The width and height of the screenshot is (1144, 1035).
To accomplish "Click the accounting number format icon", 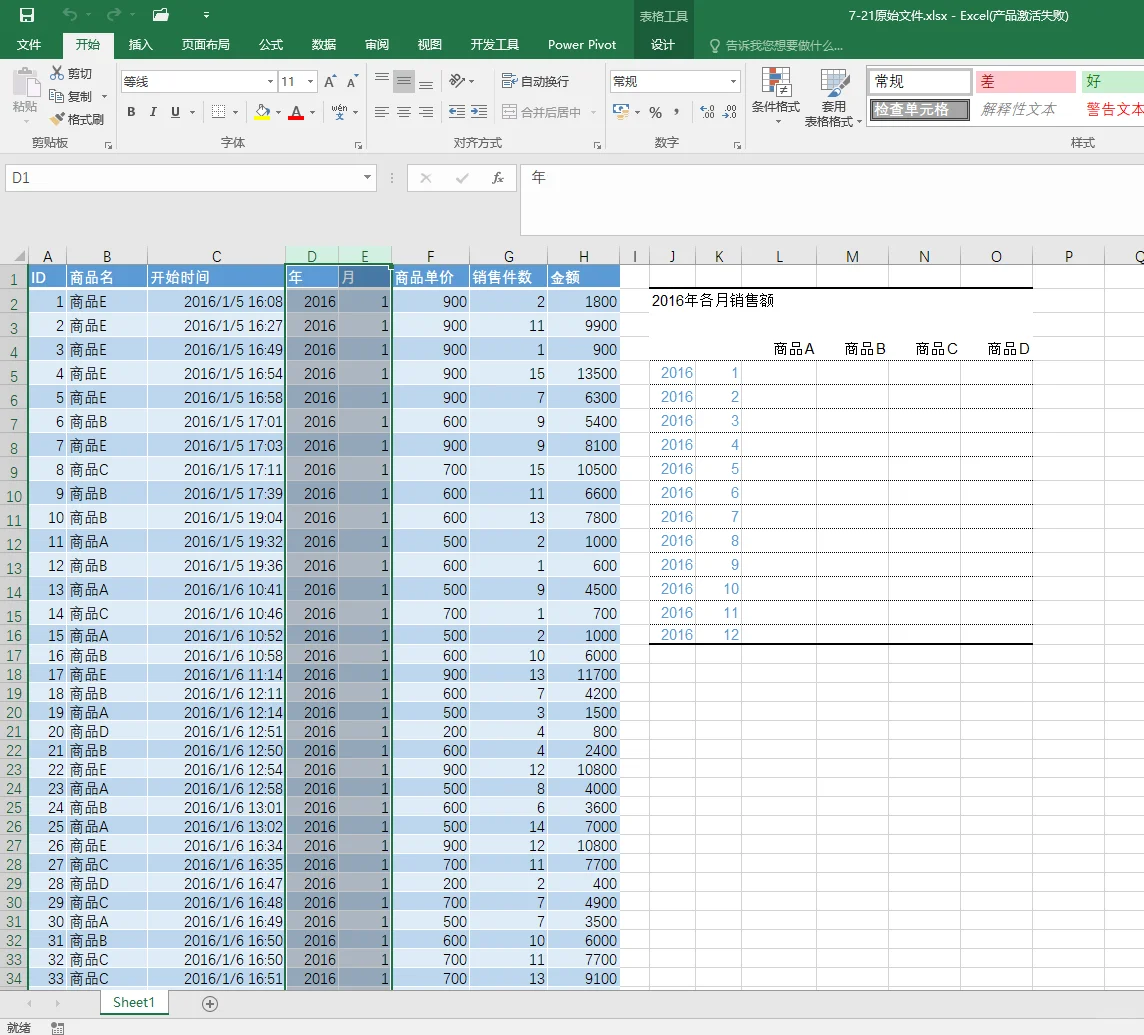I will (621, 112).
